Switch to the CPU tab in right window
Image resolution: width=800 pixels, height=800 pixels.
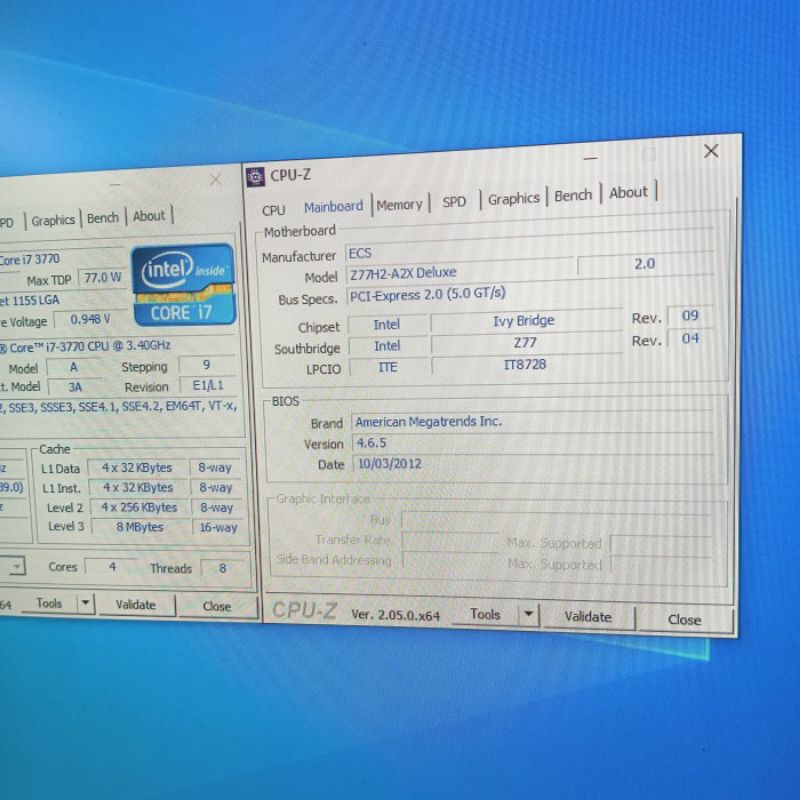(273, 210)
